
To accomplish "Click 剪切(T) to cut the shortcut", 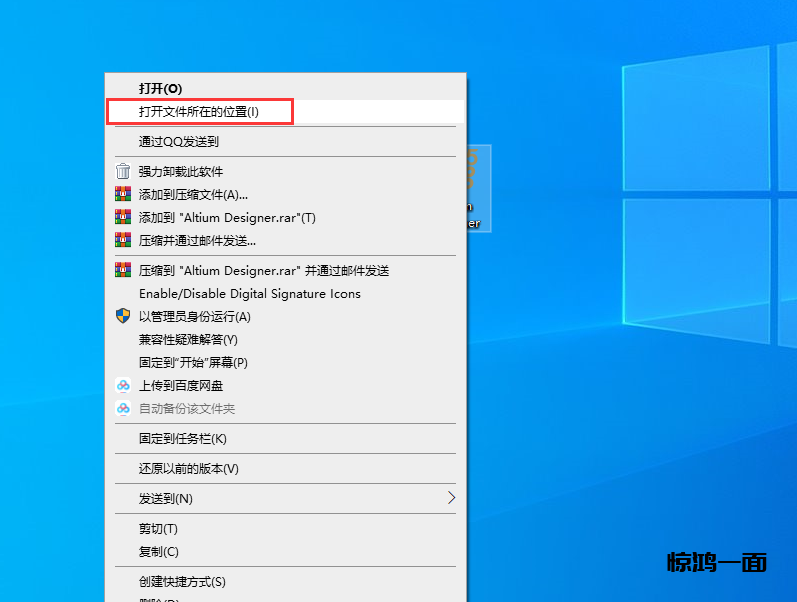I will pos(158,528).
